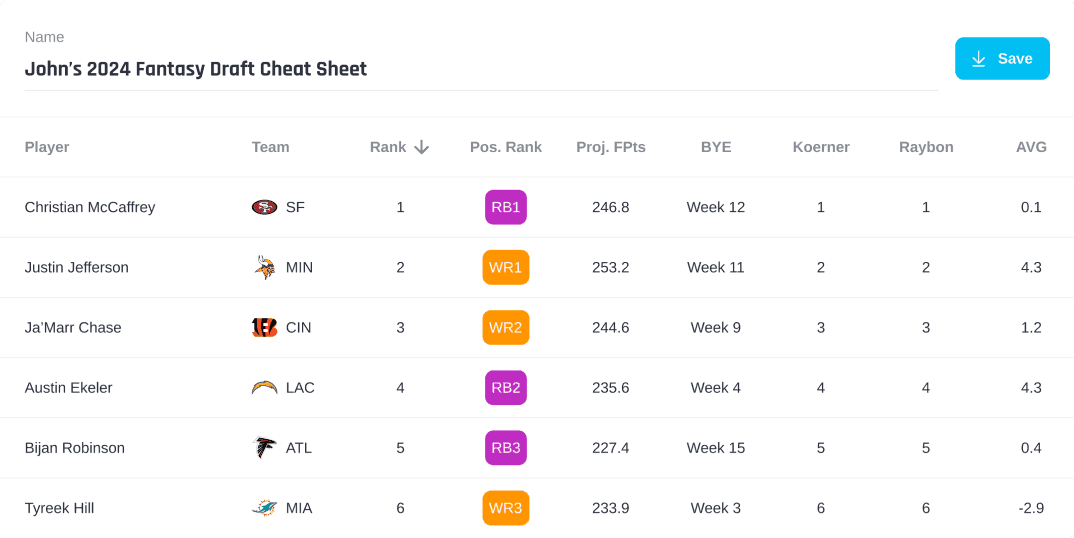
Task: Click the San Francisco 49ers team logo
Action: click(264, 207)
